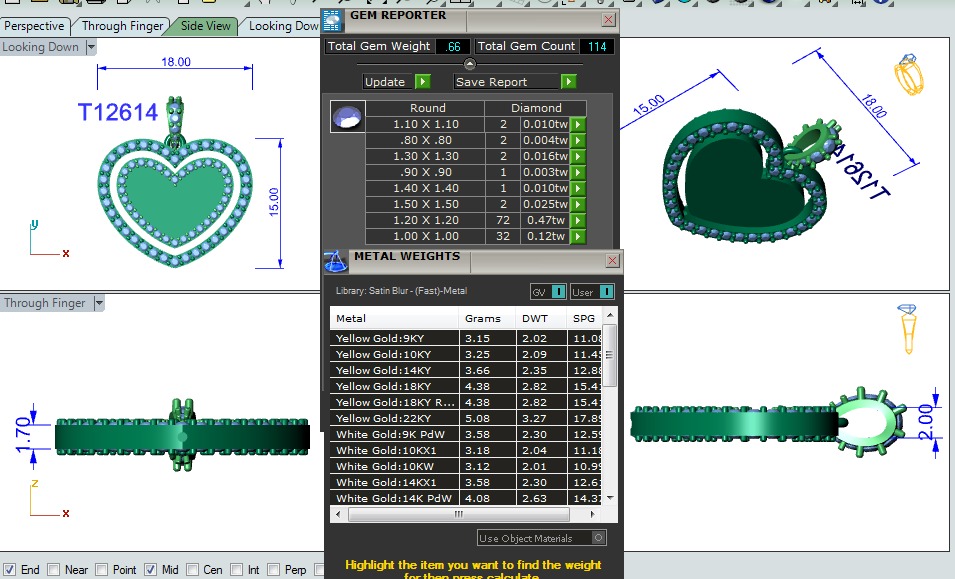The width and height of the screenshot is (955, 579).
Task: Click the round diamond gem thumbnail
Action: (x=346, y=117)
